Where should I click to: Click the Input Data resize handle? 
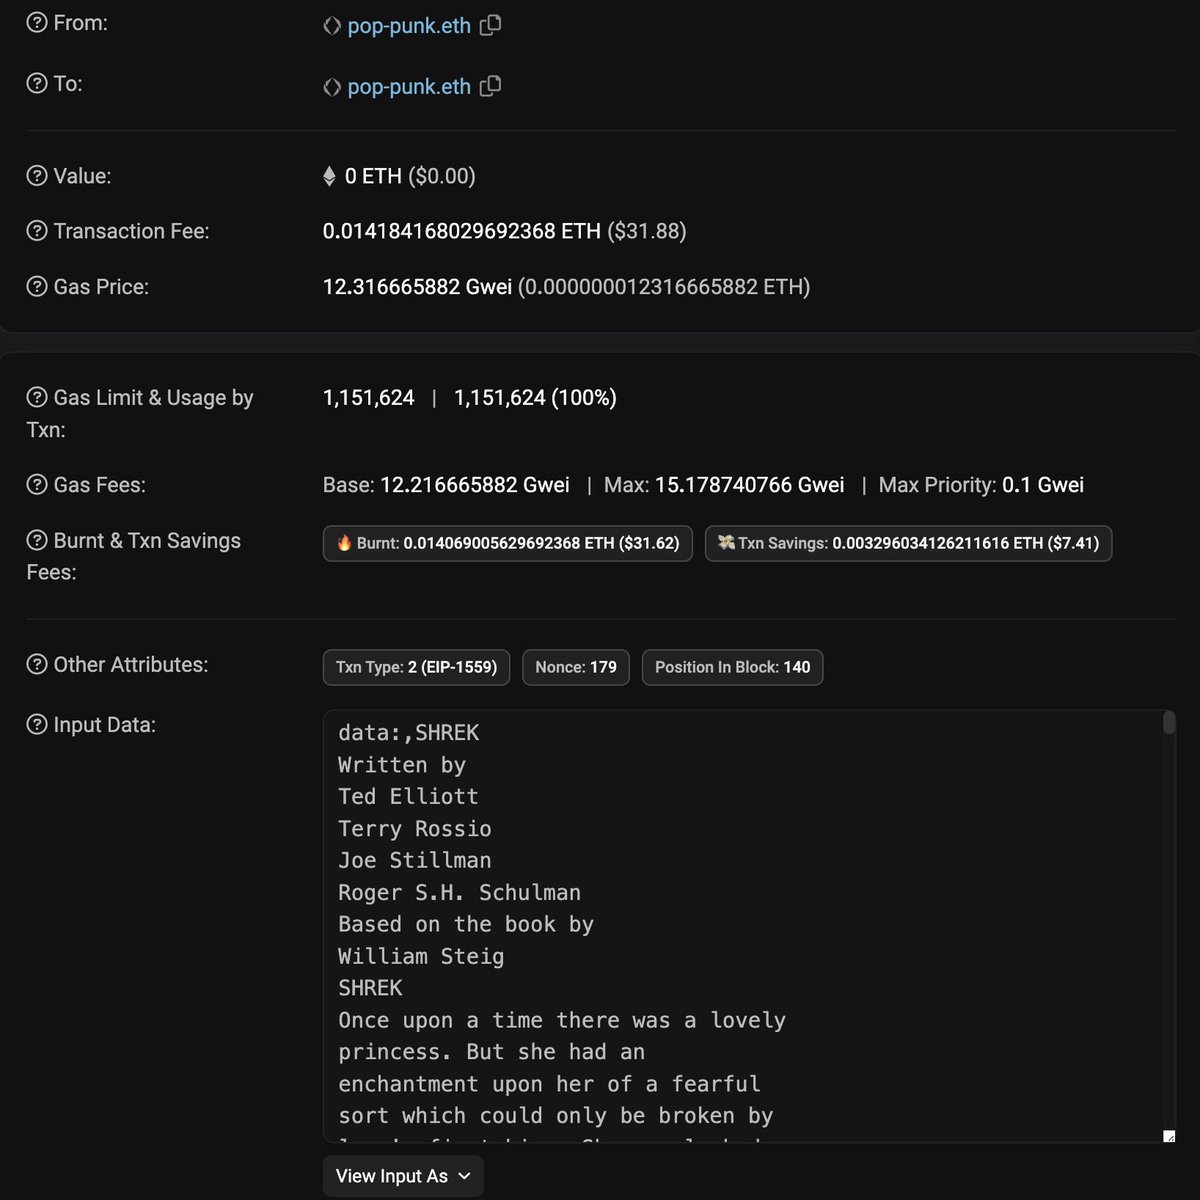point(1169,1136)
